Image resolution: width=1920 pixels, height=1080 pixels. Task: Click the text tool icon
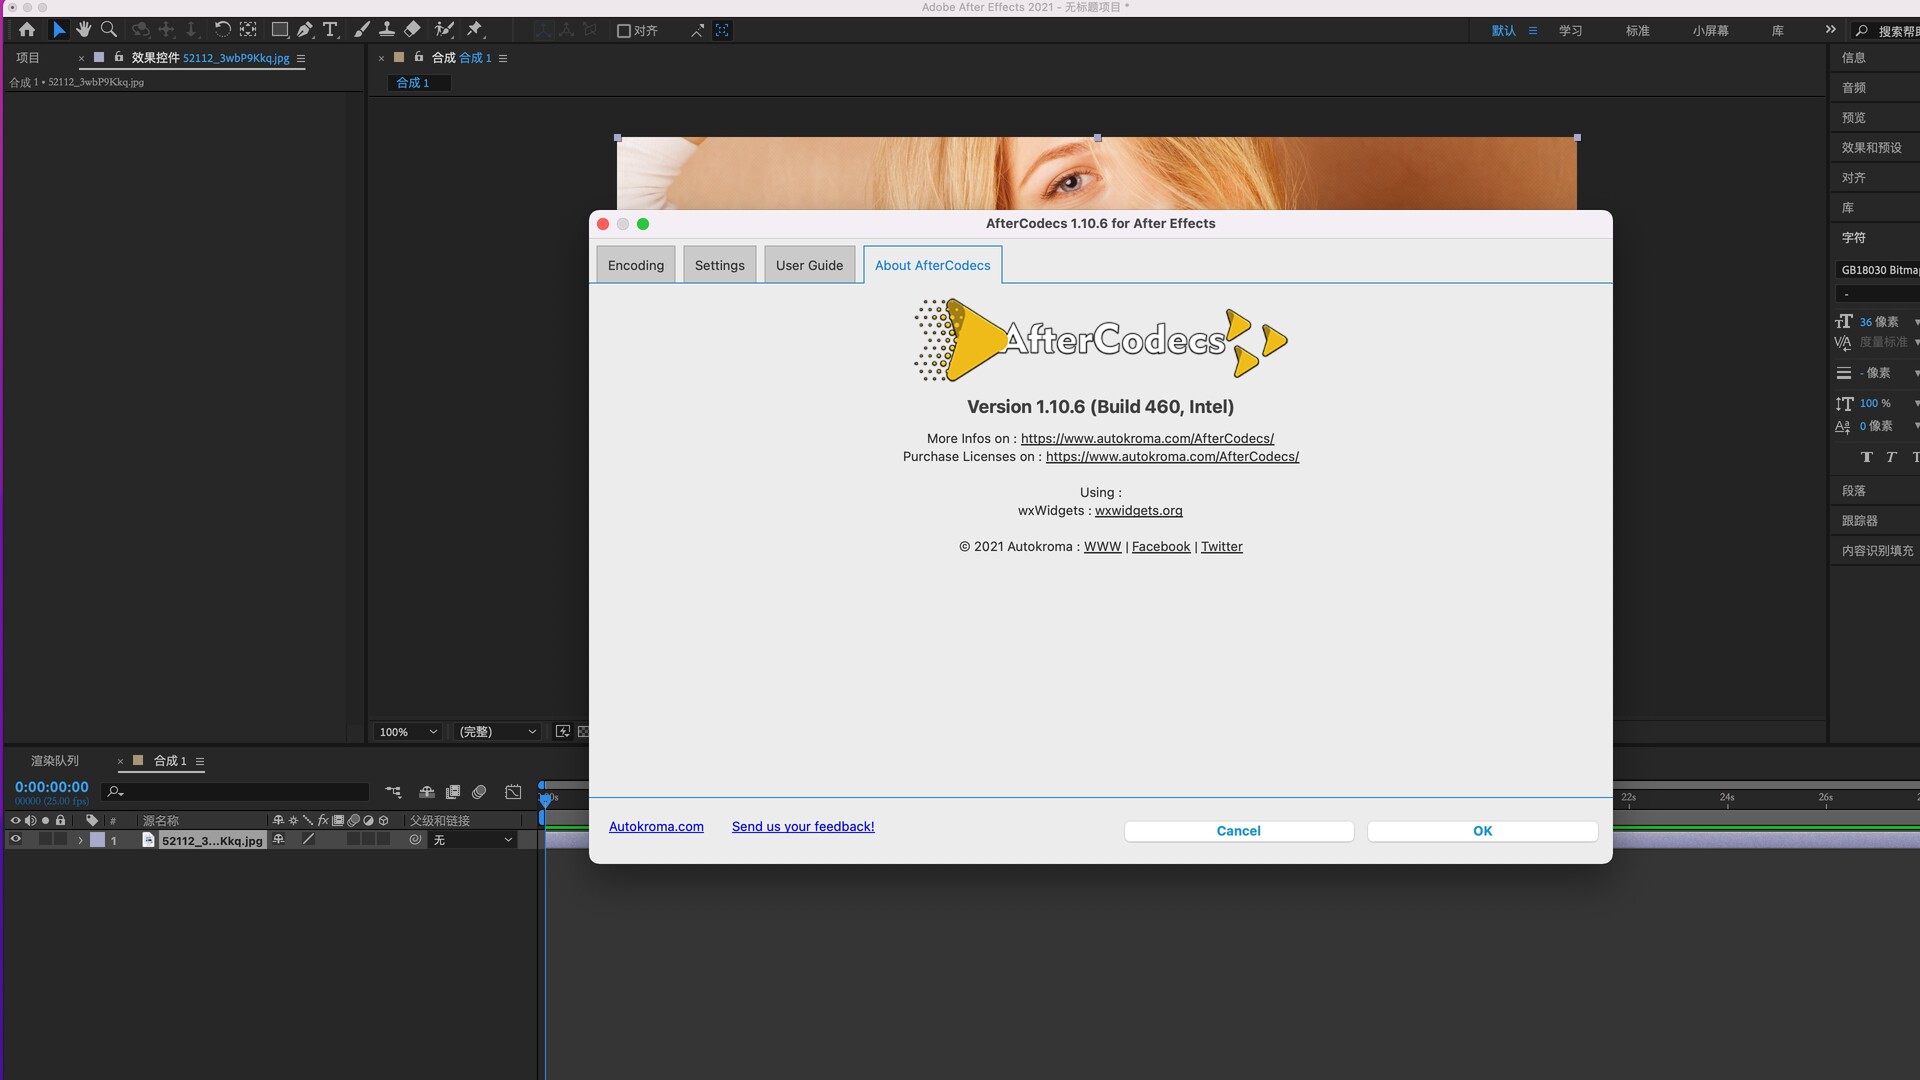coord(331,29)
